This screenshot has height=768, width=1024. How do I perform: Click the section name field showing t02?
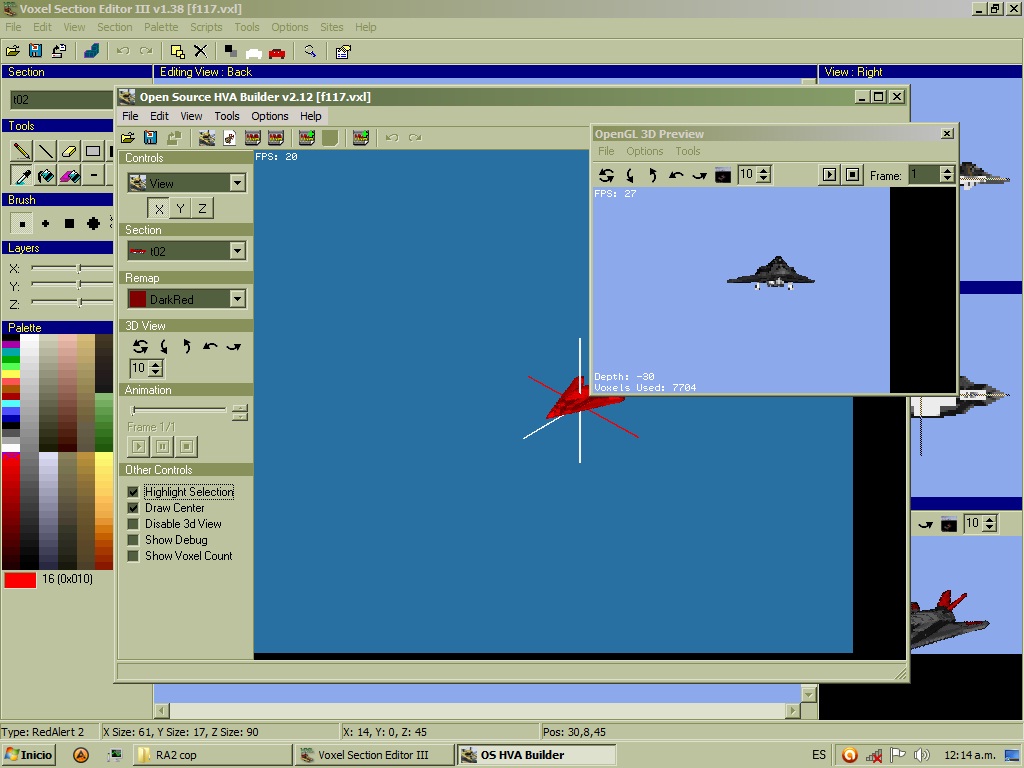tap(61, 100)
